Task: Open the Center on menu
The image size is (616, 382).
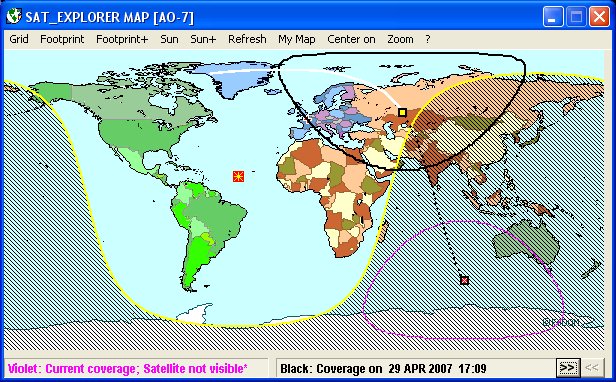Action: point(351,39)
